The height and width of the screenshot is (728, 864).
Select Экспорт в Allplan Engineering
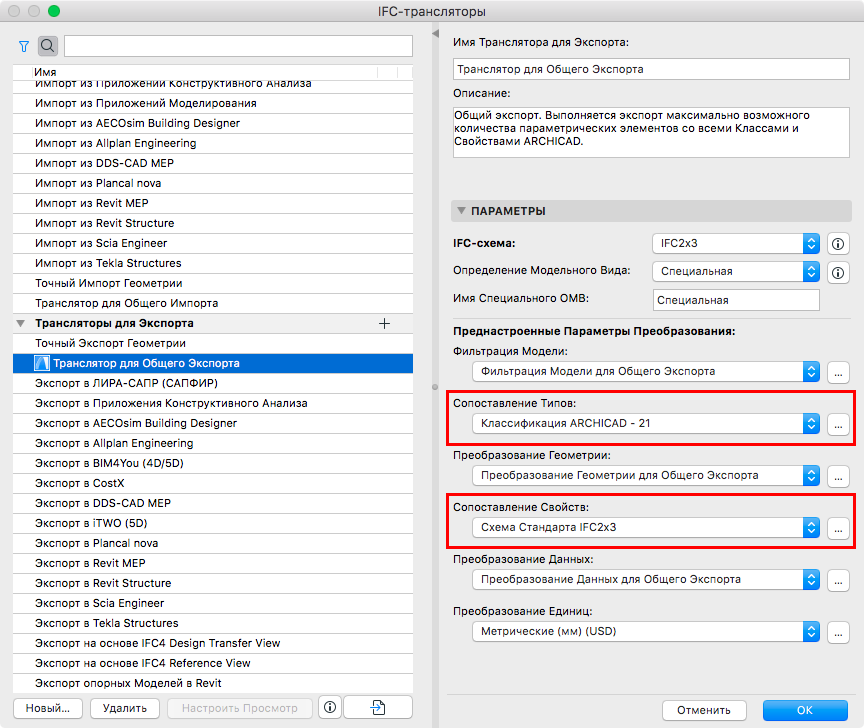[x=213, y=443]
